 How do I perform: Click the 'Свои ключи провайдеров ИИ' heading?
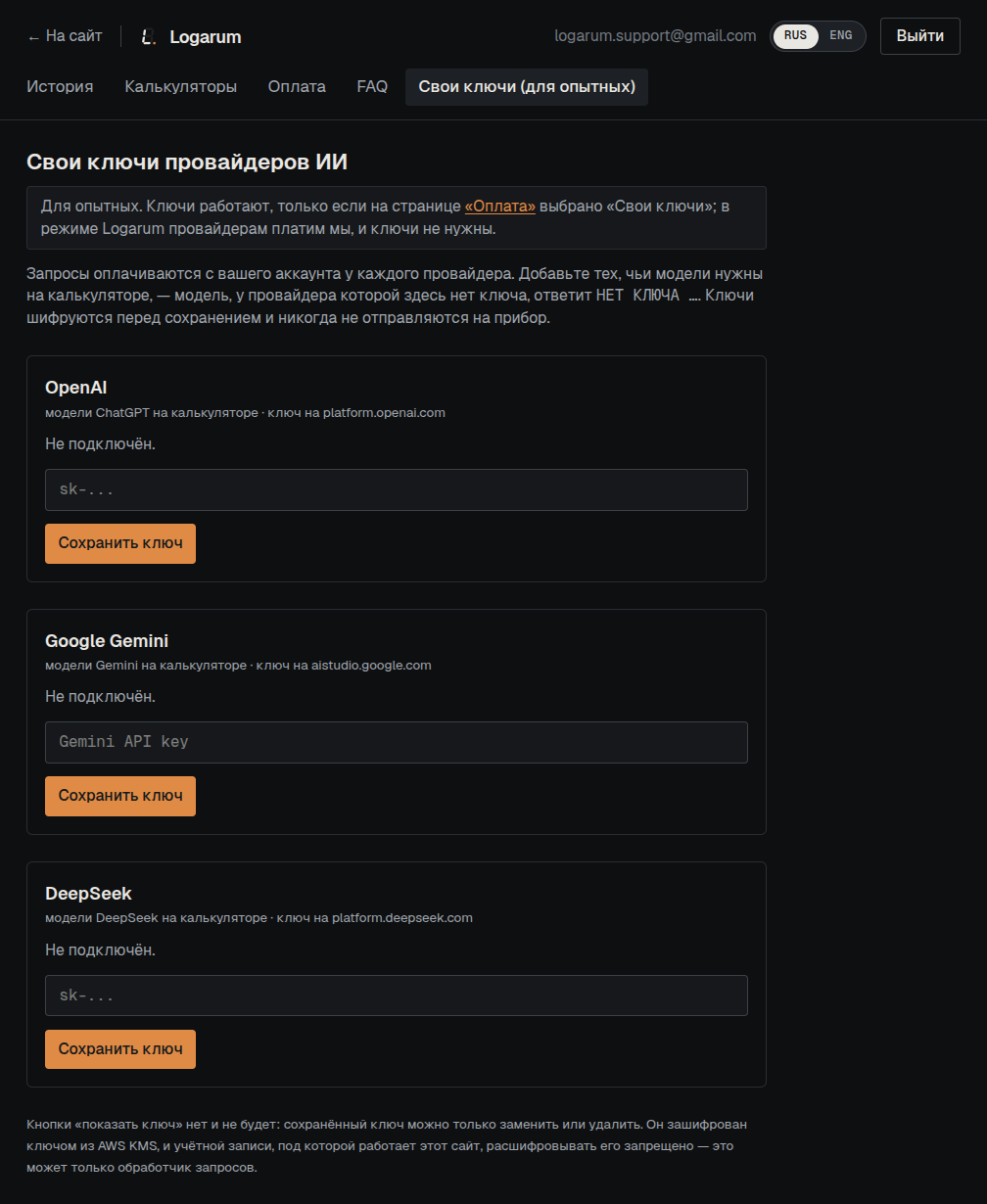point(187,161)
